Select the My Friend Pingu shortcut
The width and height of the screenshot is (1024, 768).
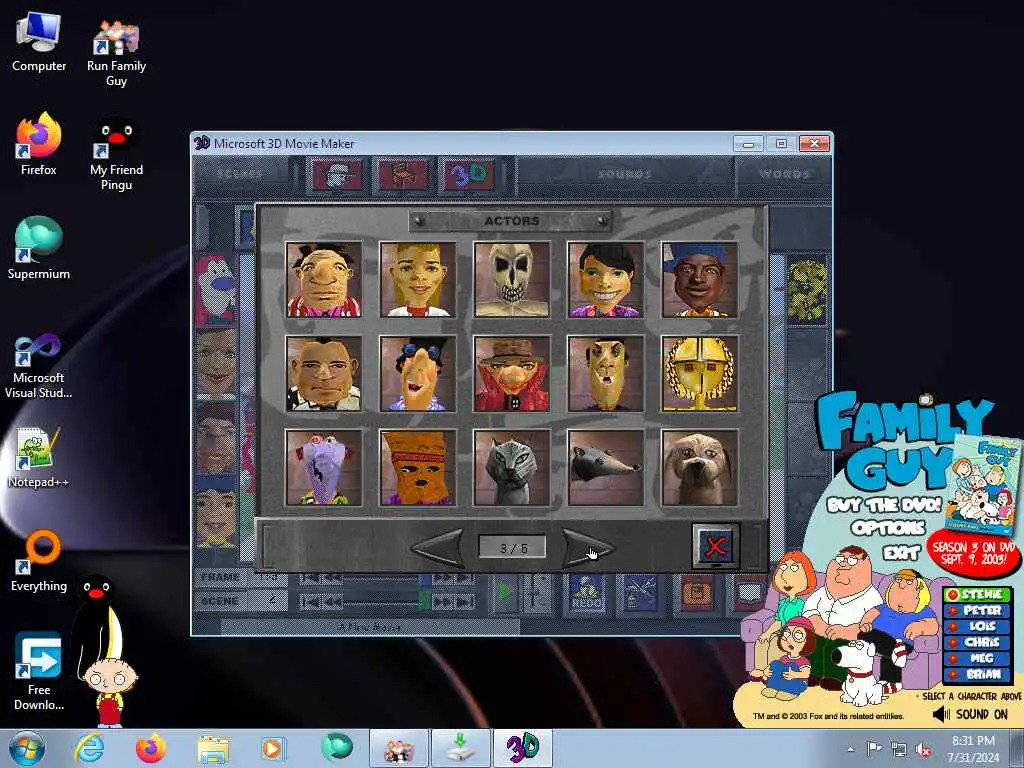pyautogui.click(x=116, y=154)
